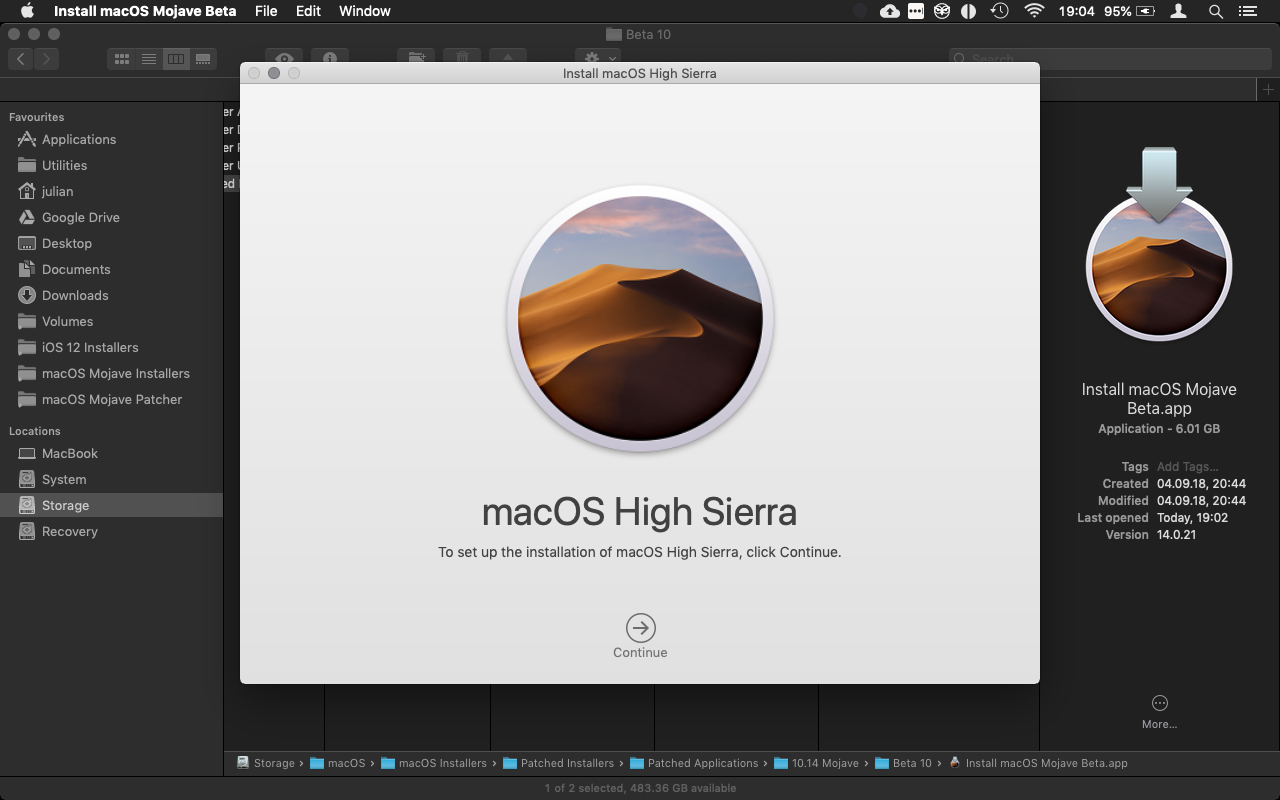Image resolution: width=1280 pixels, height=800 pixels.
Task: Select Recovery volume under Locations
Action: tap(70, 531)
